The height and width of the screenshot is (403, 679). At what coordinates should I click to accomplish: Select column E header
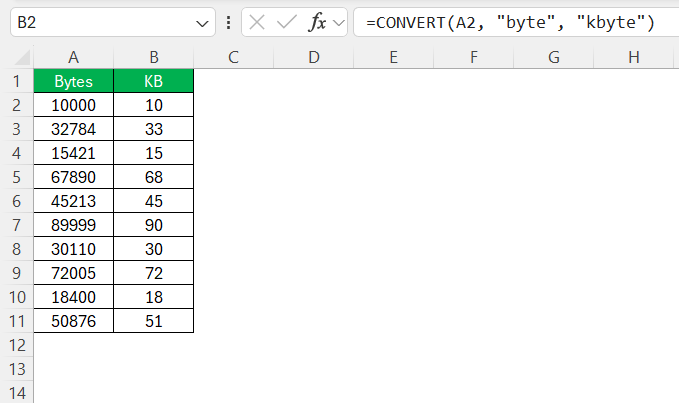(394, 57)
